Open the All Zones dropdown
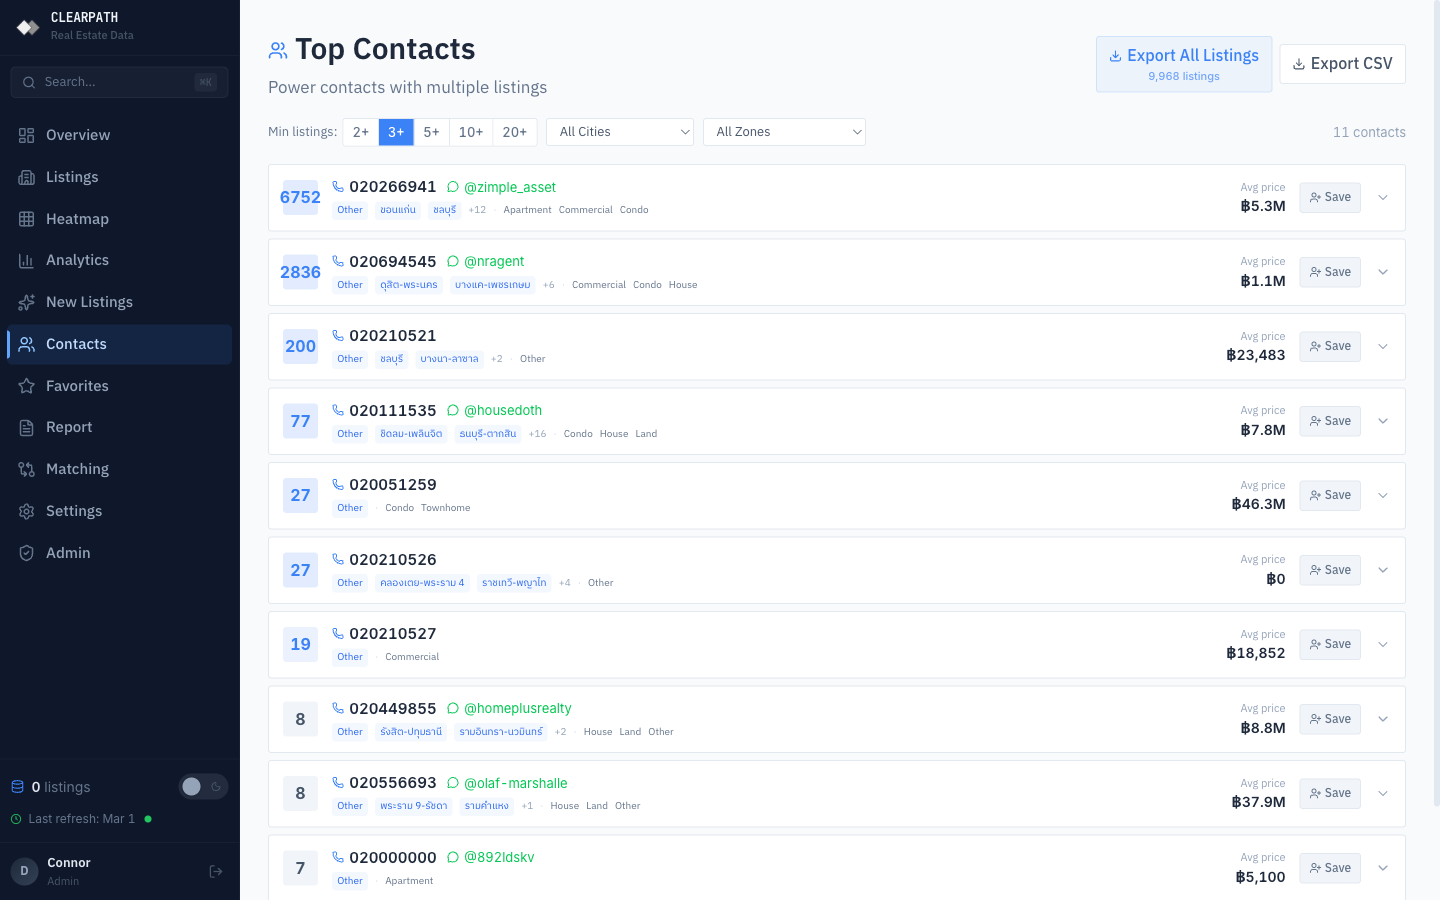 point(784,132)
